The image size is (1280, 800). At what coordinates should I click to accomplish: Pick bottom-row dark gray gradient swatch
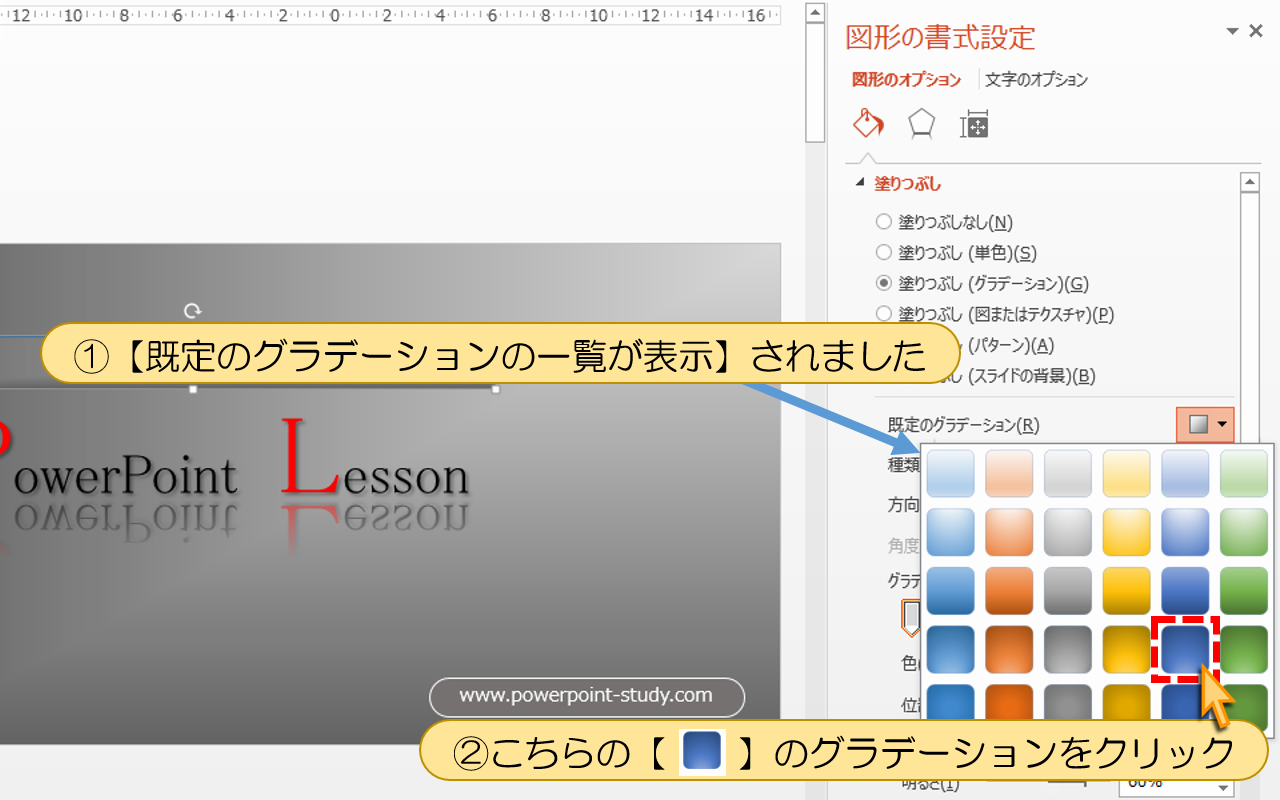pos(1068,703)
